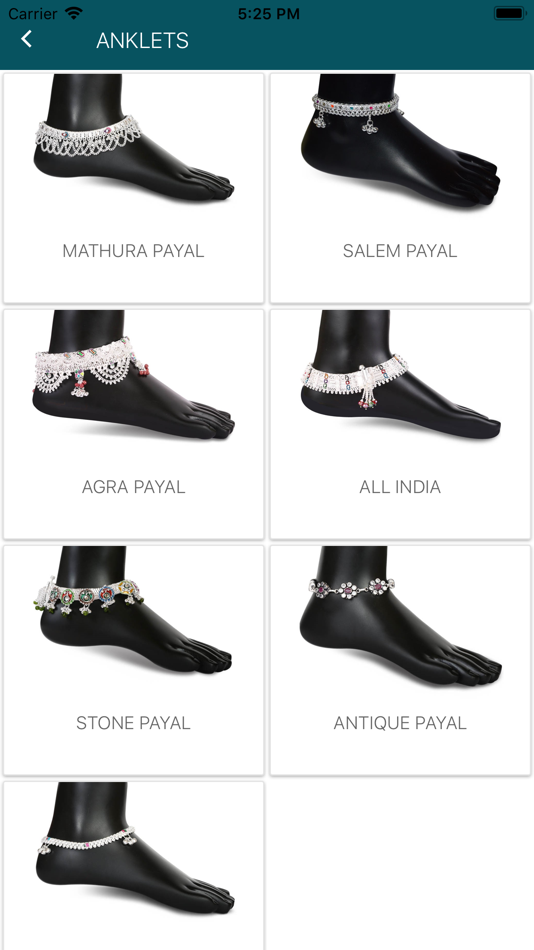Open the All India anklet image
Screen dimensions: 534x950
pyautogui.click(x=400, y=375)
